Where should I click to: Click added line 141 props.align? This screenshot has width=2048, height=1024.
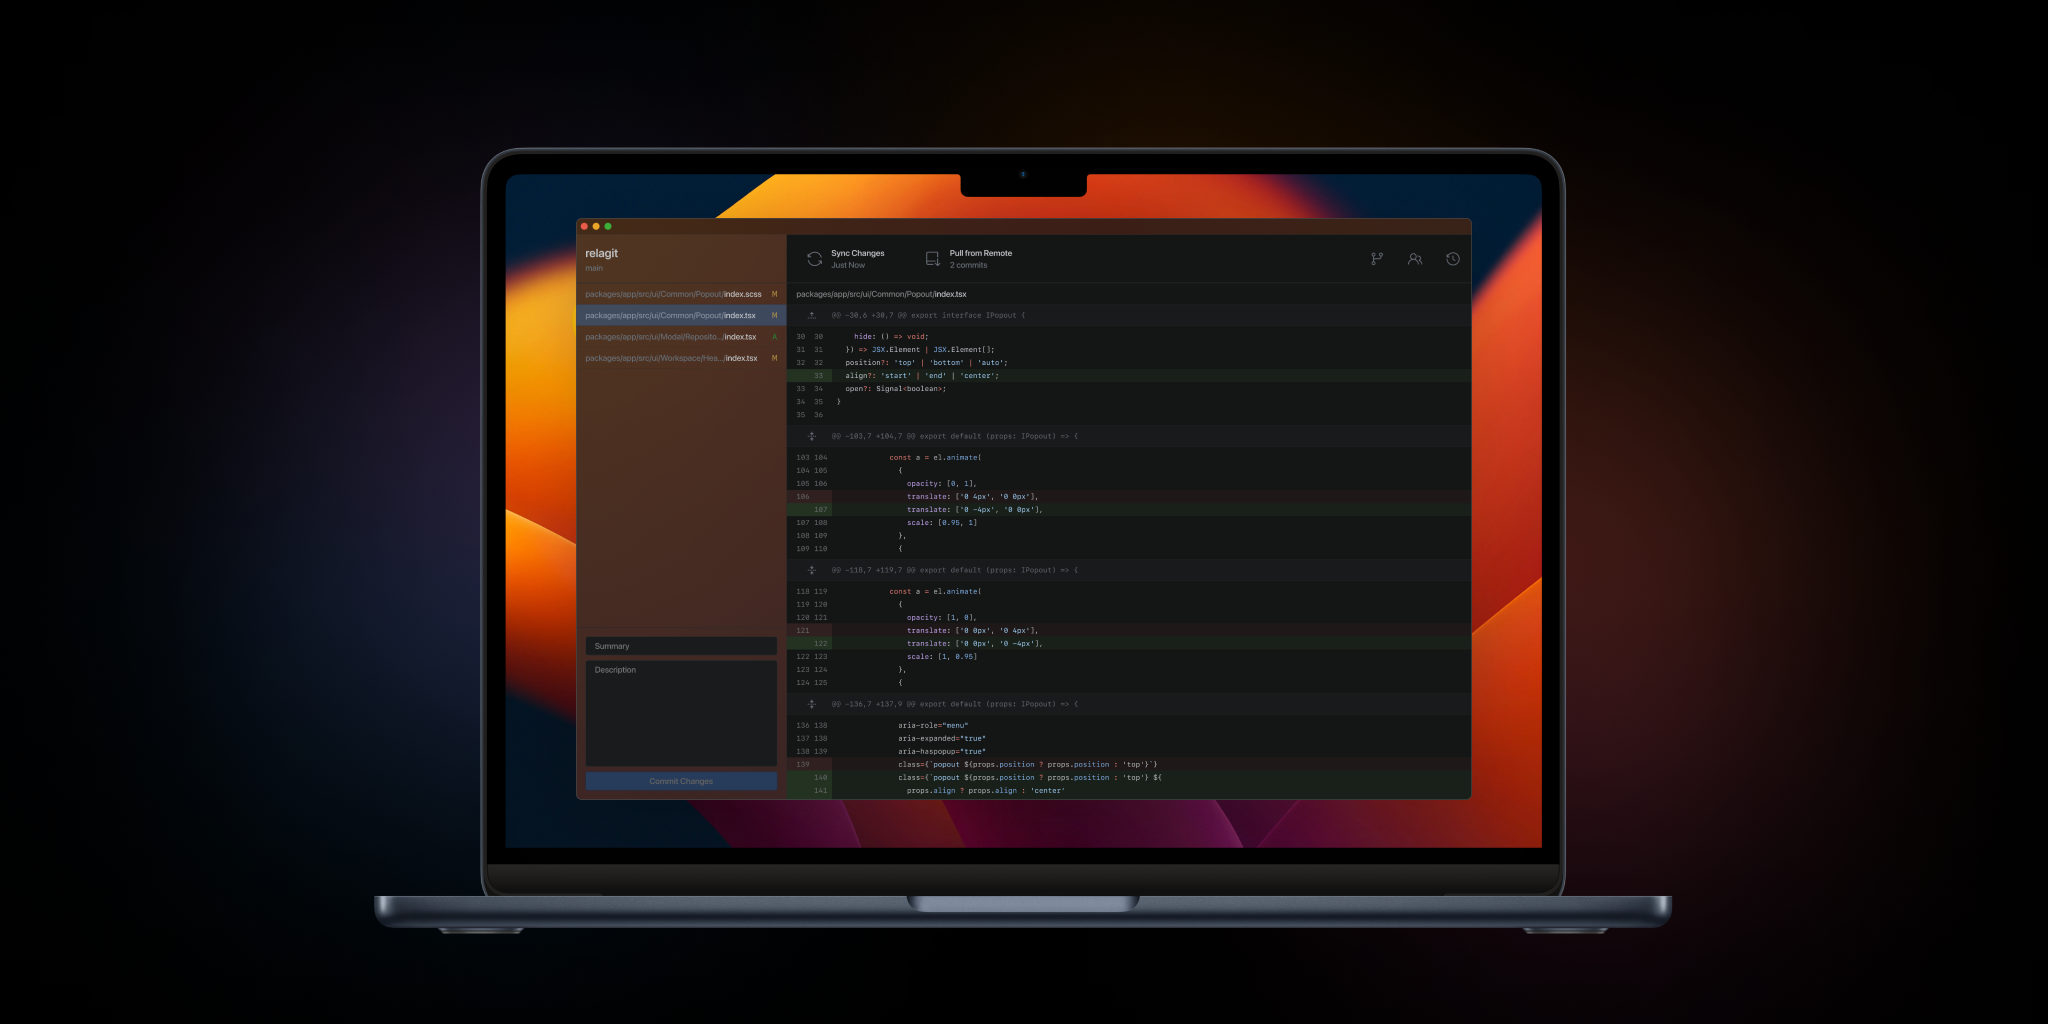point(1129,791)
